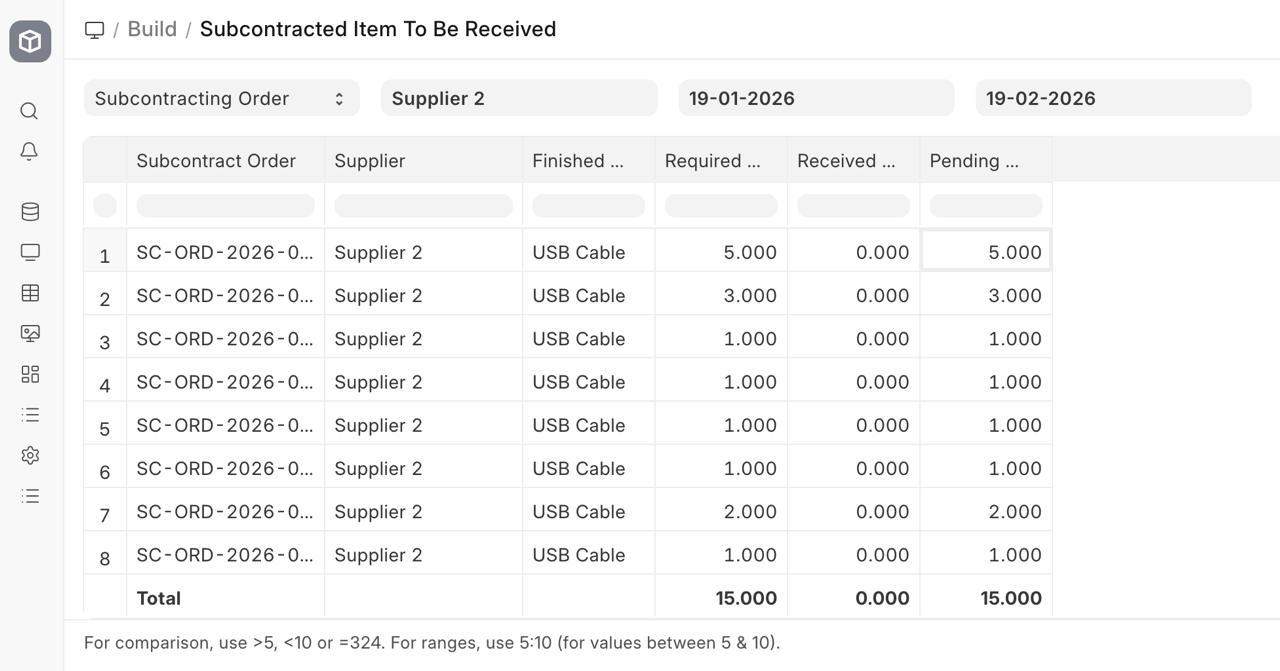The width and height of the screenshot is (1280, 671).
Task: Click the Supplier 2 filter field
Action: 519,98
